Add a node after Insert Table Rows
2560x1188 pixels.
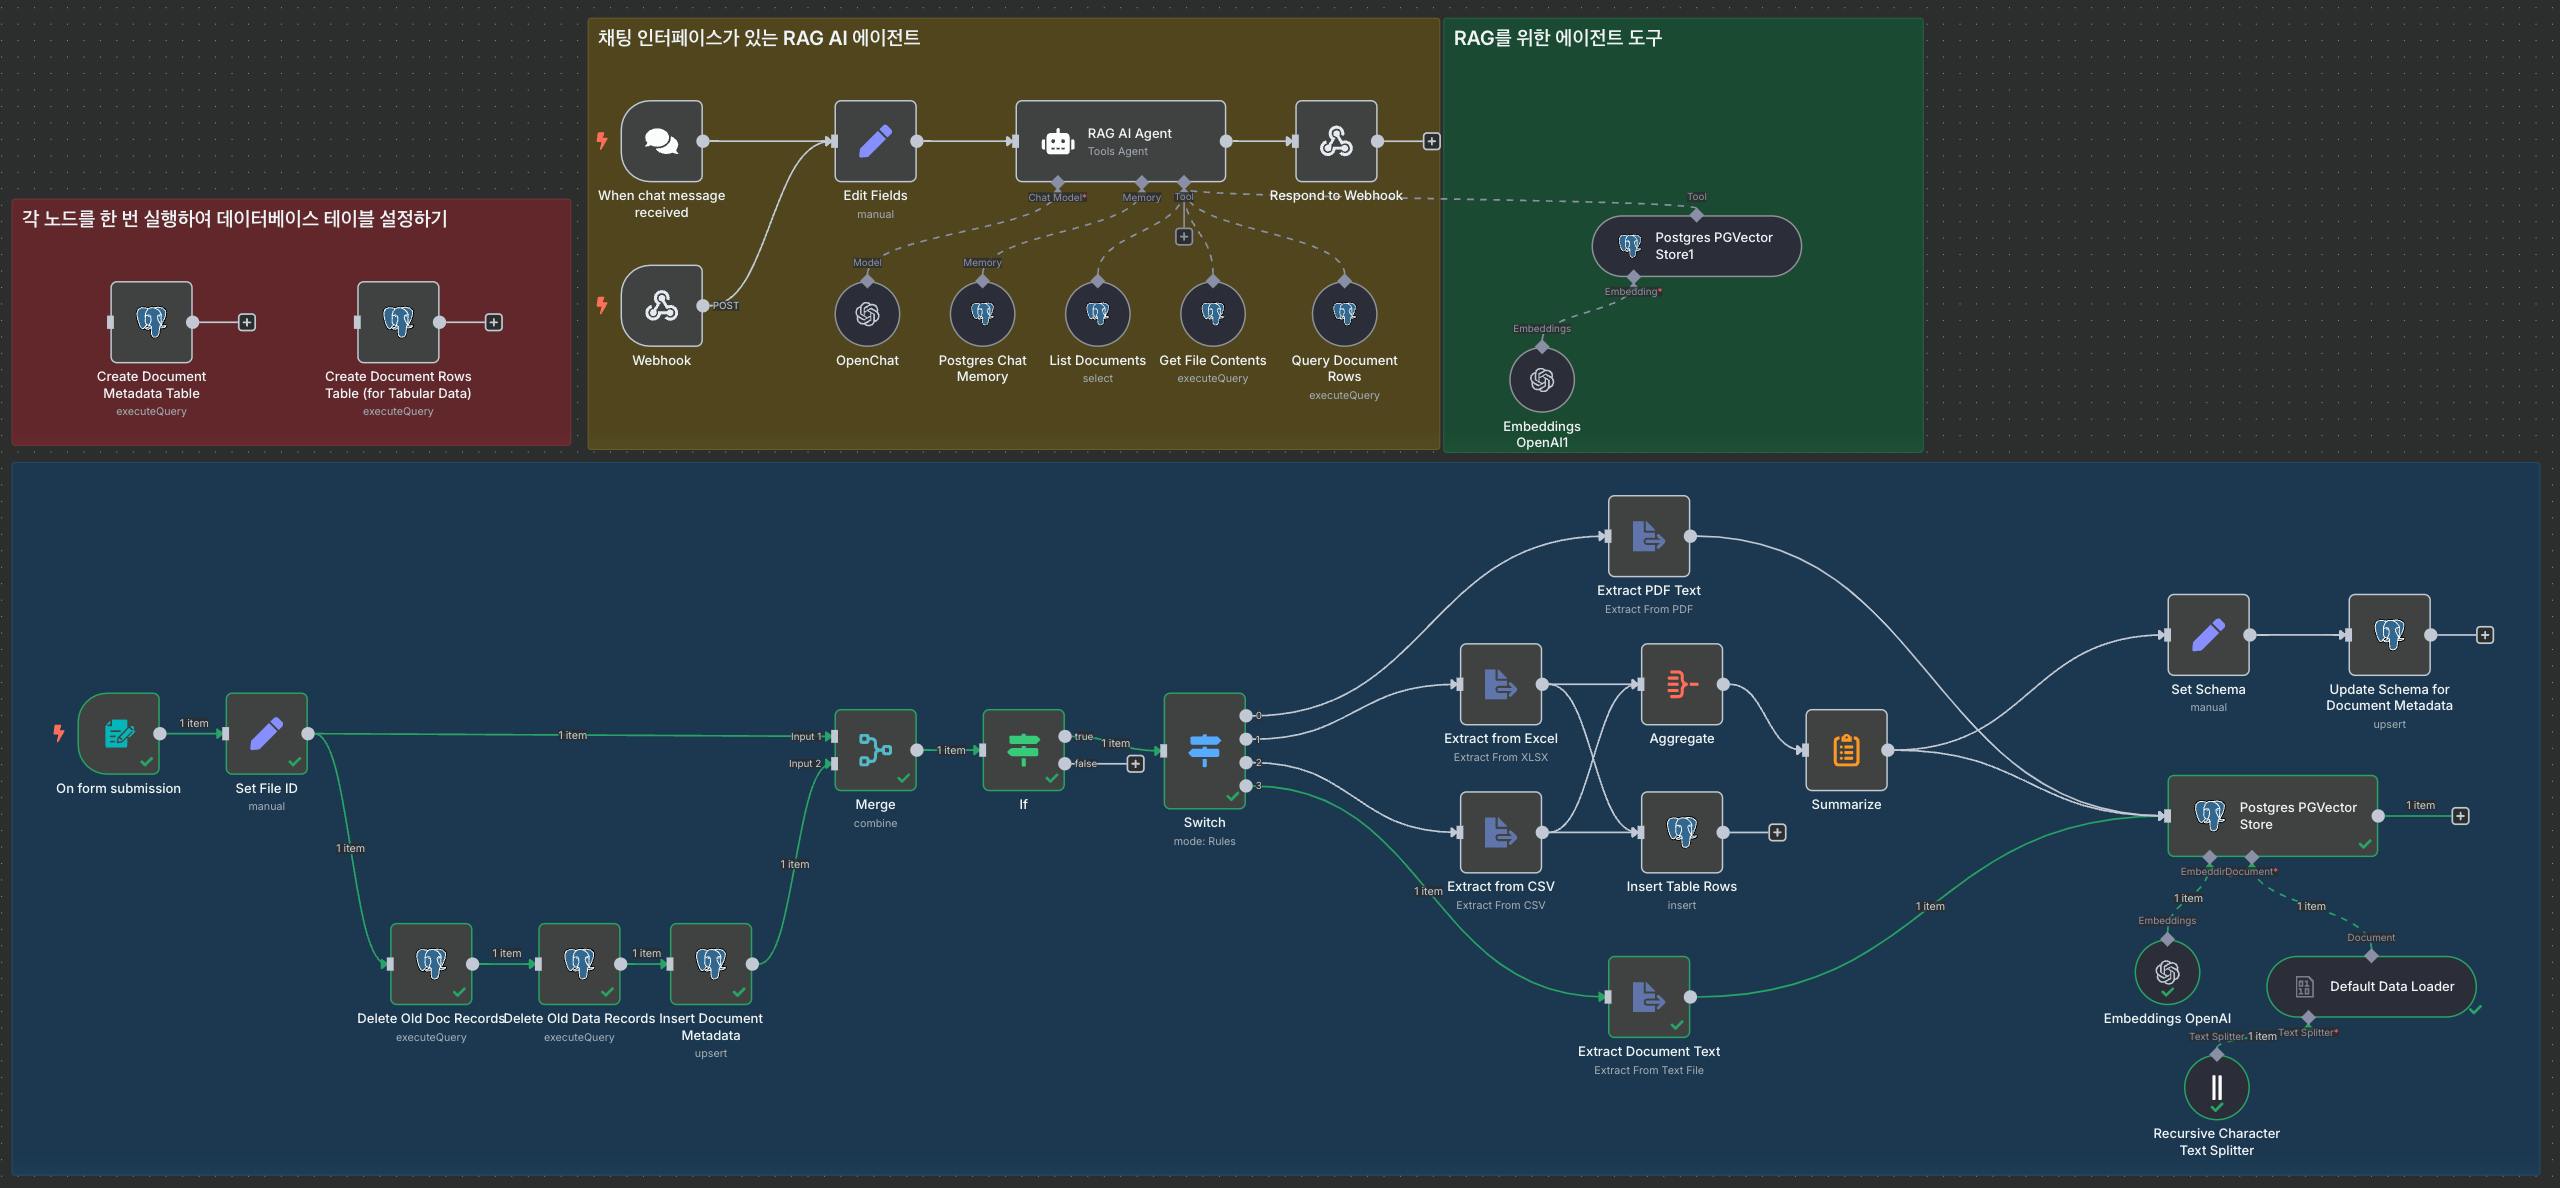coord(1777,832)
